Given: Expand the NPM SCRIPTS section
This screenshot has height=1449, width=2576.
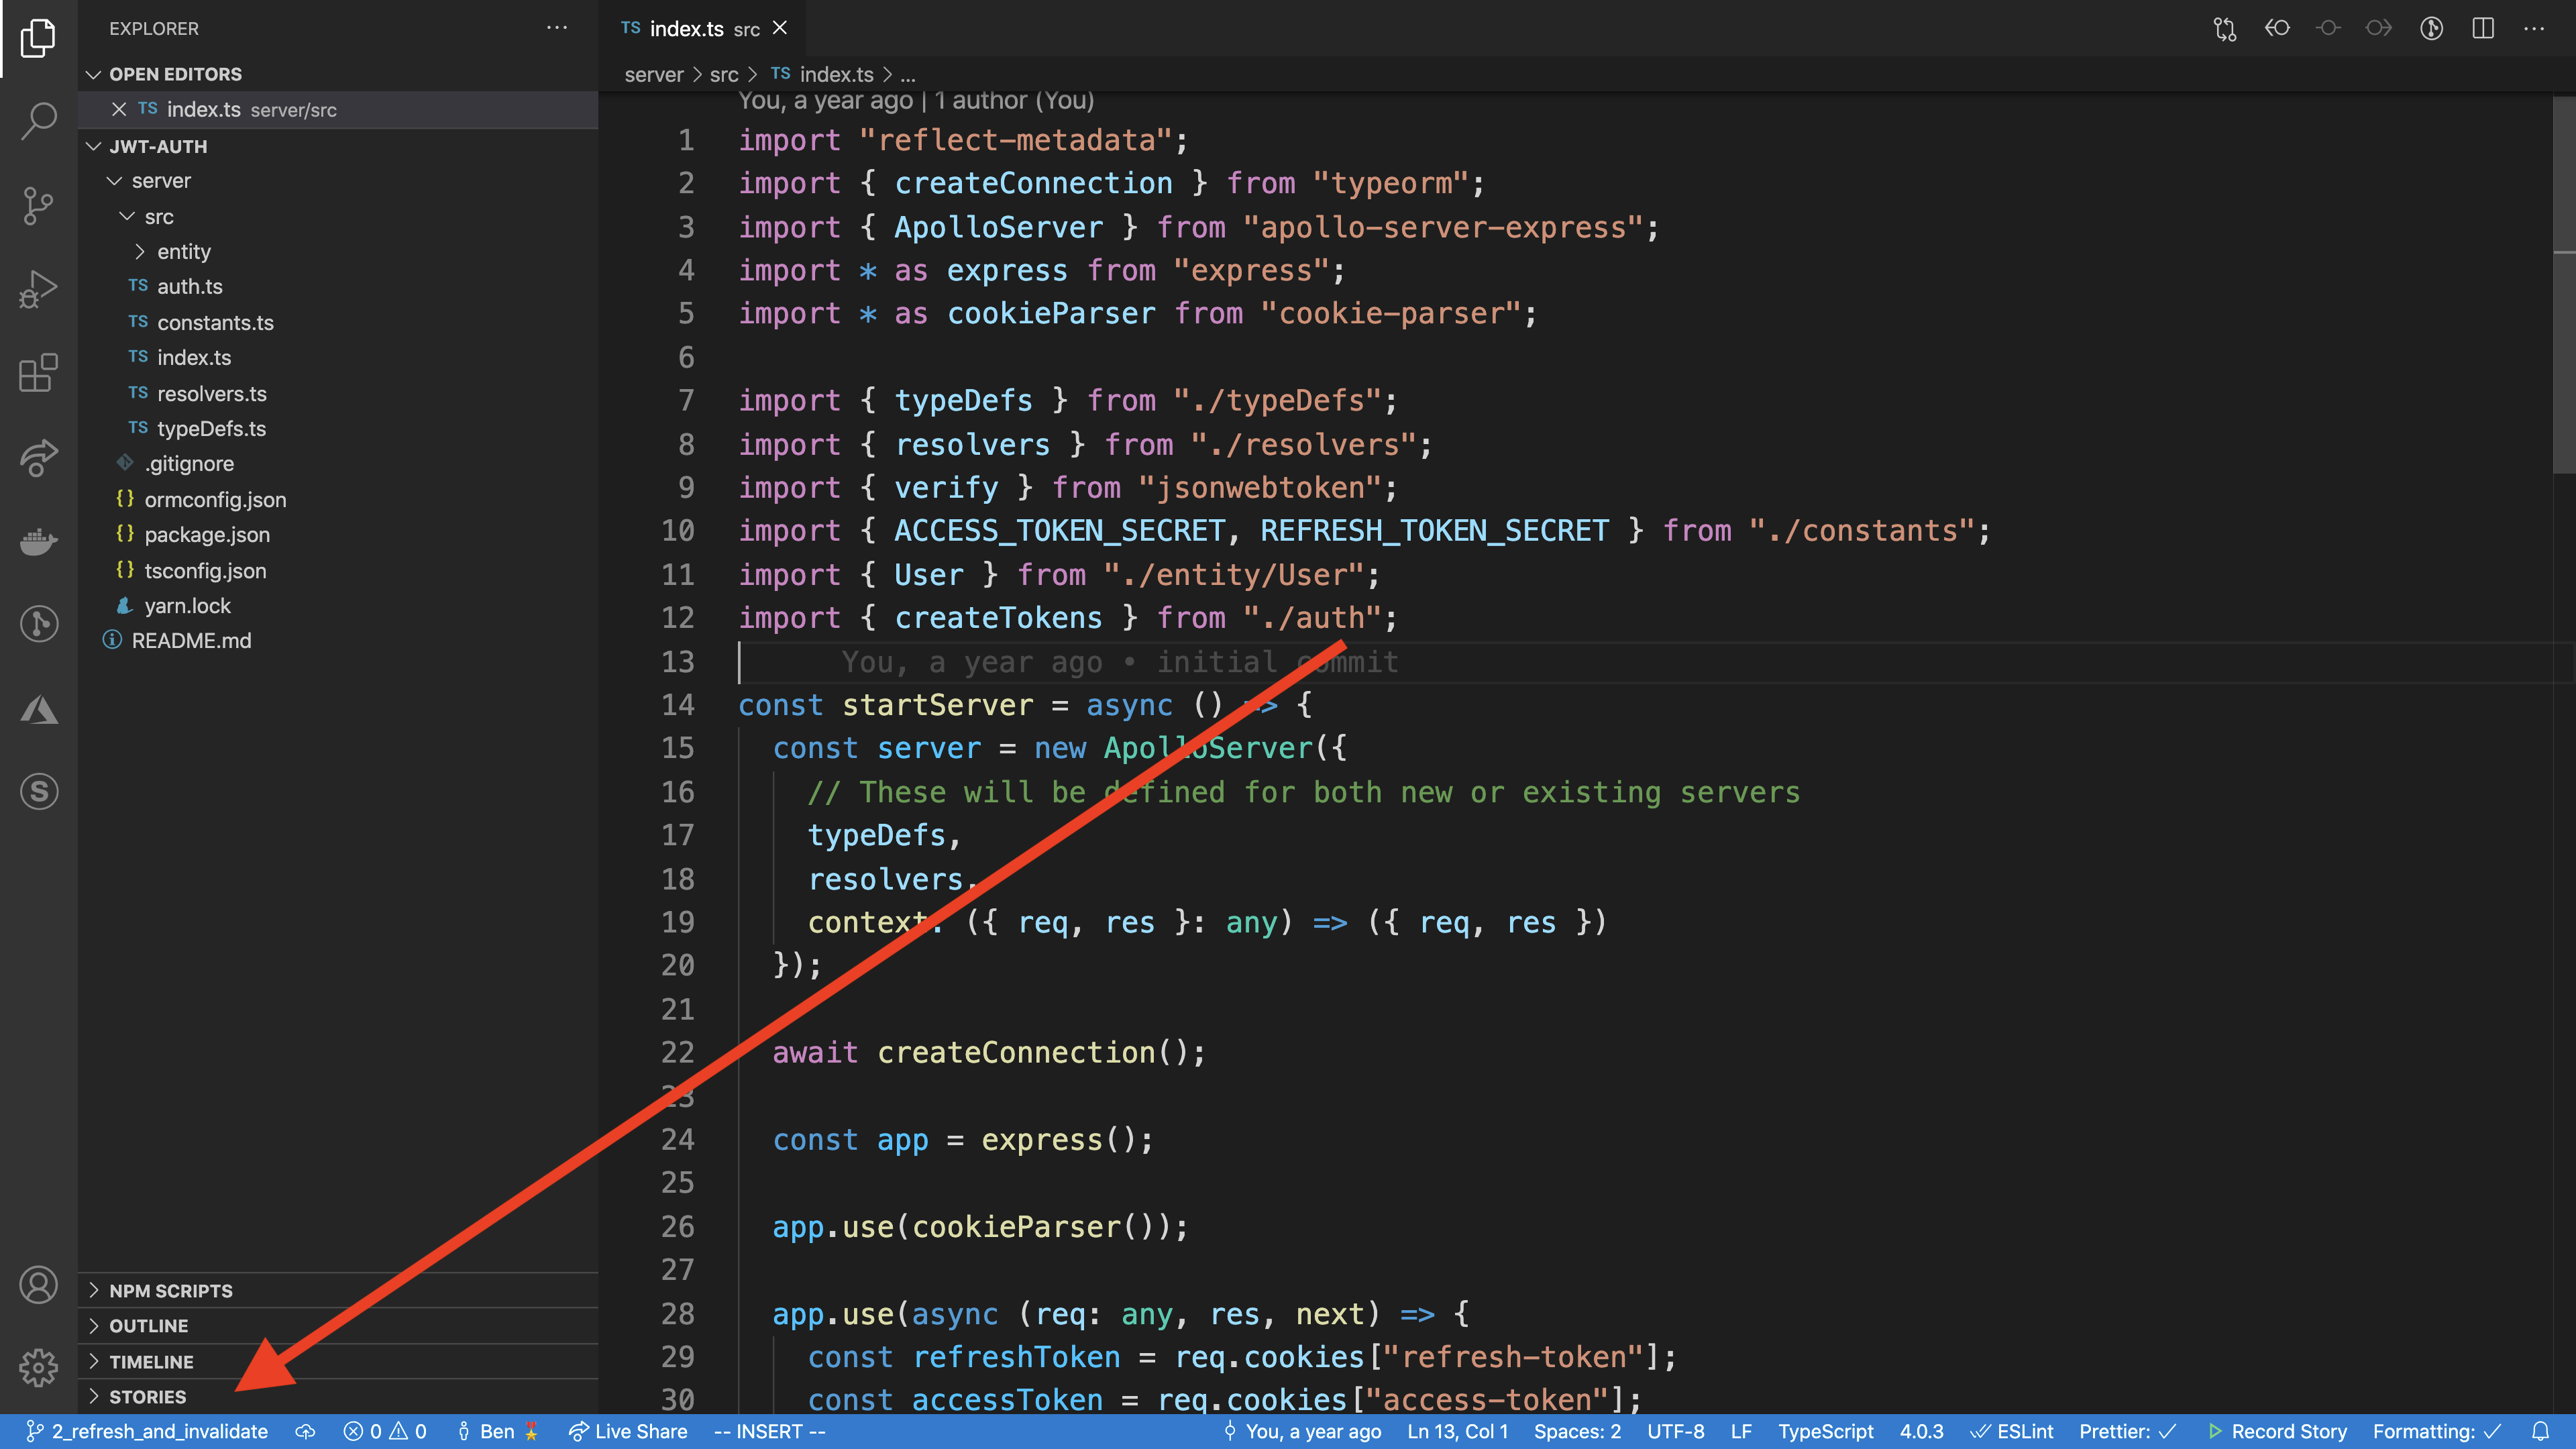Looking at the screenshot, I should pyautogui.click(x=170, y=1291).
